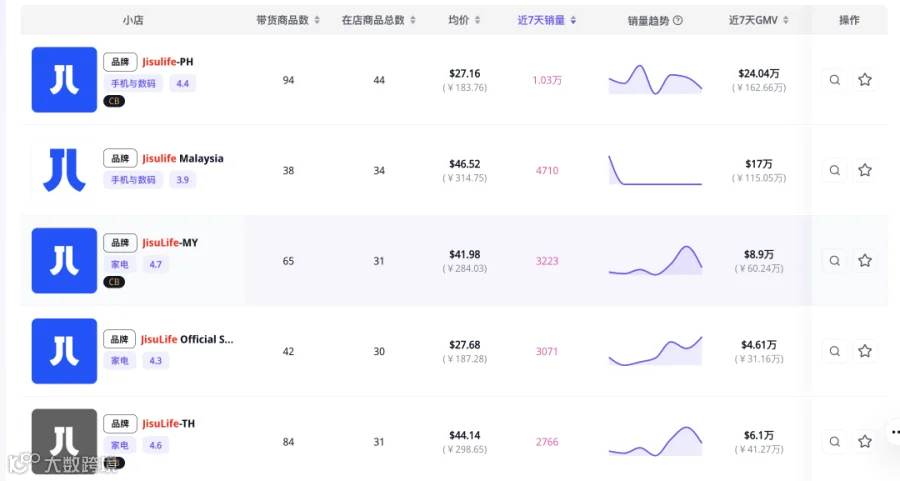The height and width of the screenshot is (481, 900).
Task: Click 品牌 tag on Jisulife Malaysia row
Action: pyautogui.click(x=120, y=158)
